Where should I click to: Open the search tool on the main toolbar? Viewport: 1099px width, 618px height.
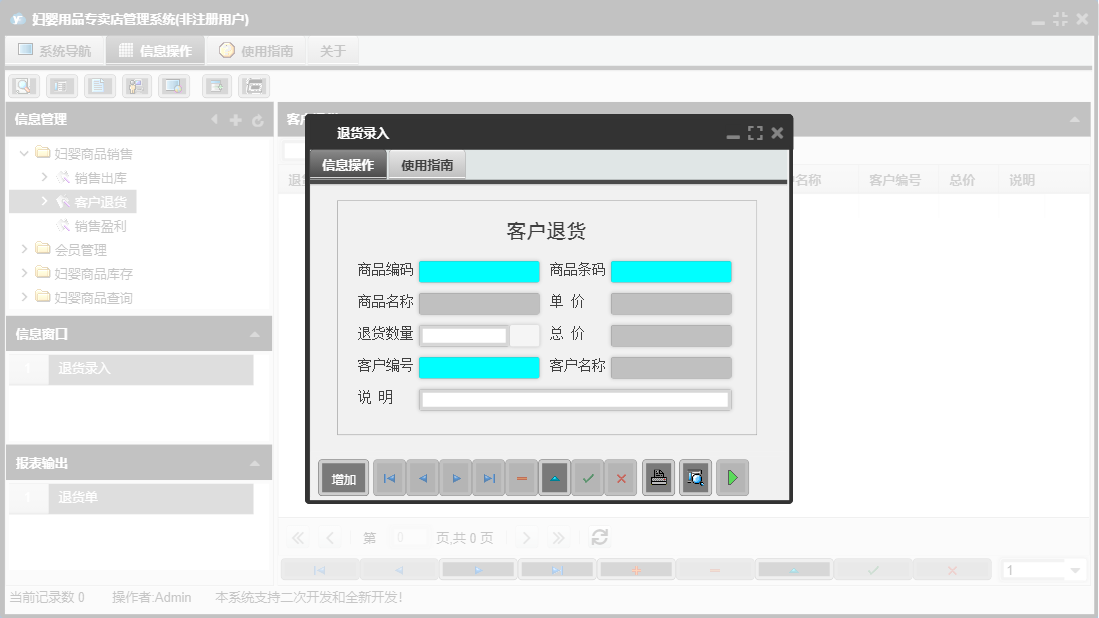tap(22, 86)
